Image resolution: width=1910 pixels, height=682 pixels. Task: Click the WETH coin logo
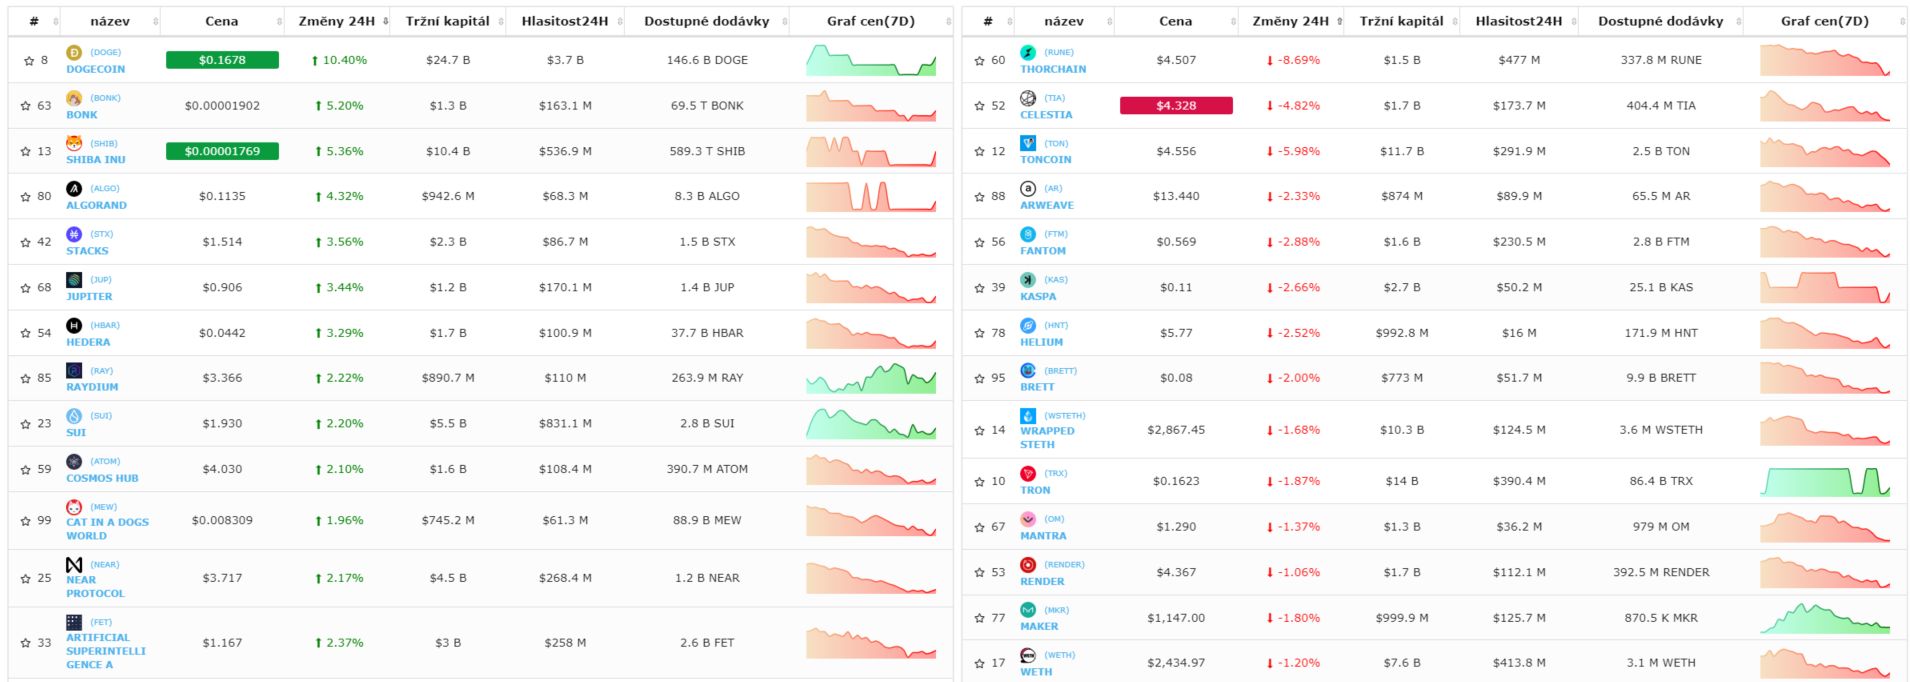click(1028, 655)
